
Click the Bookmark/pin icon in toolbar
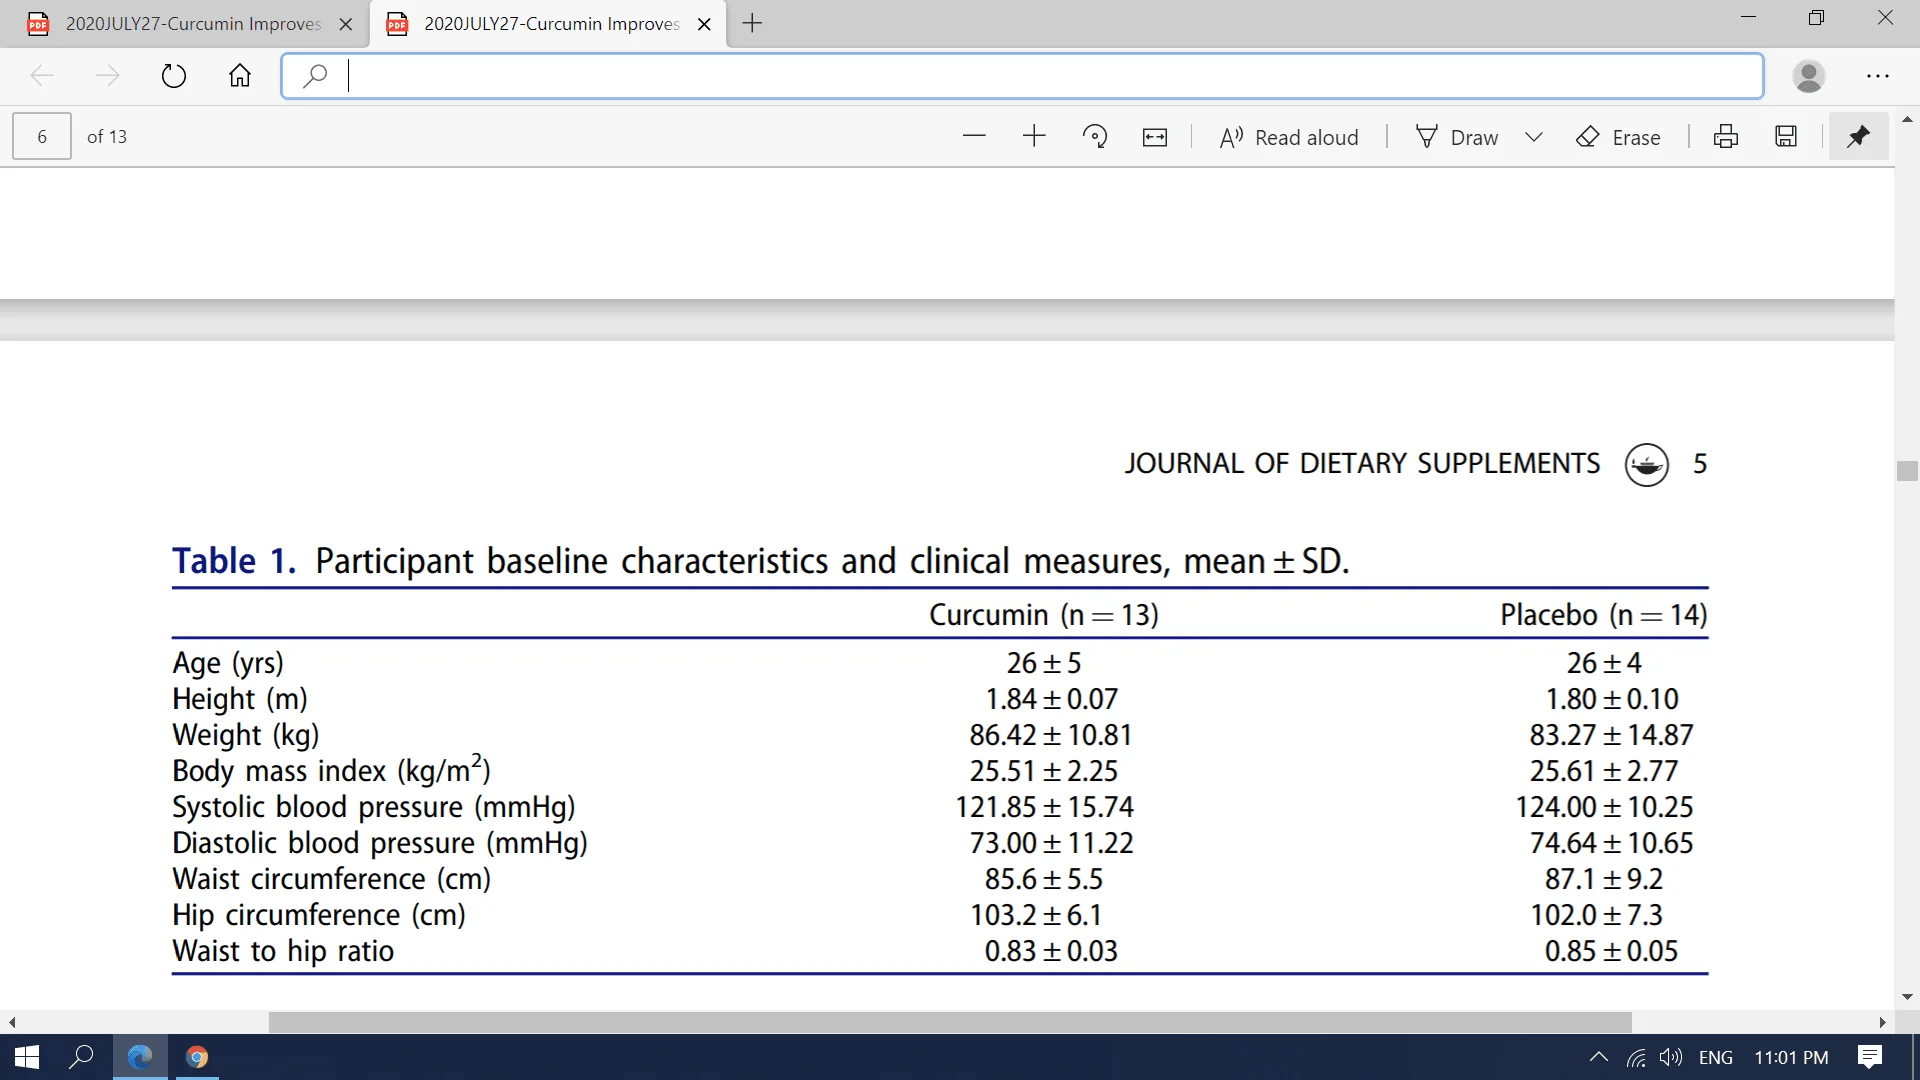[1857, 136]
